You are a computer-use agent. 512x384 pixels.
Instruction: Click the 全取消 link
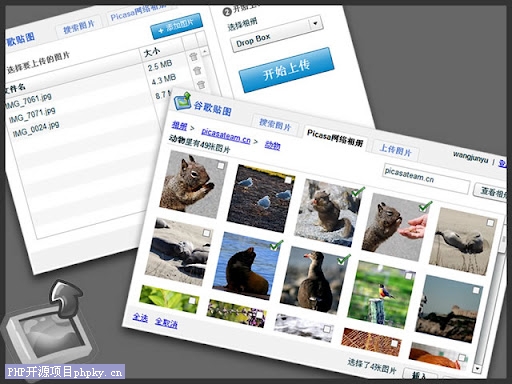[166, 323]
